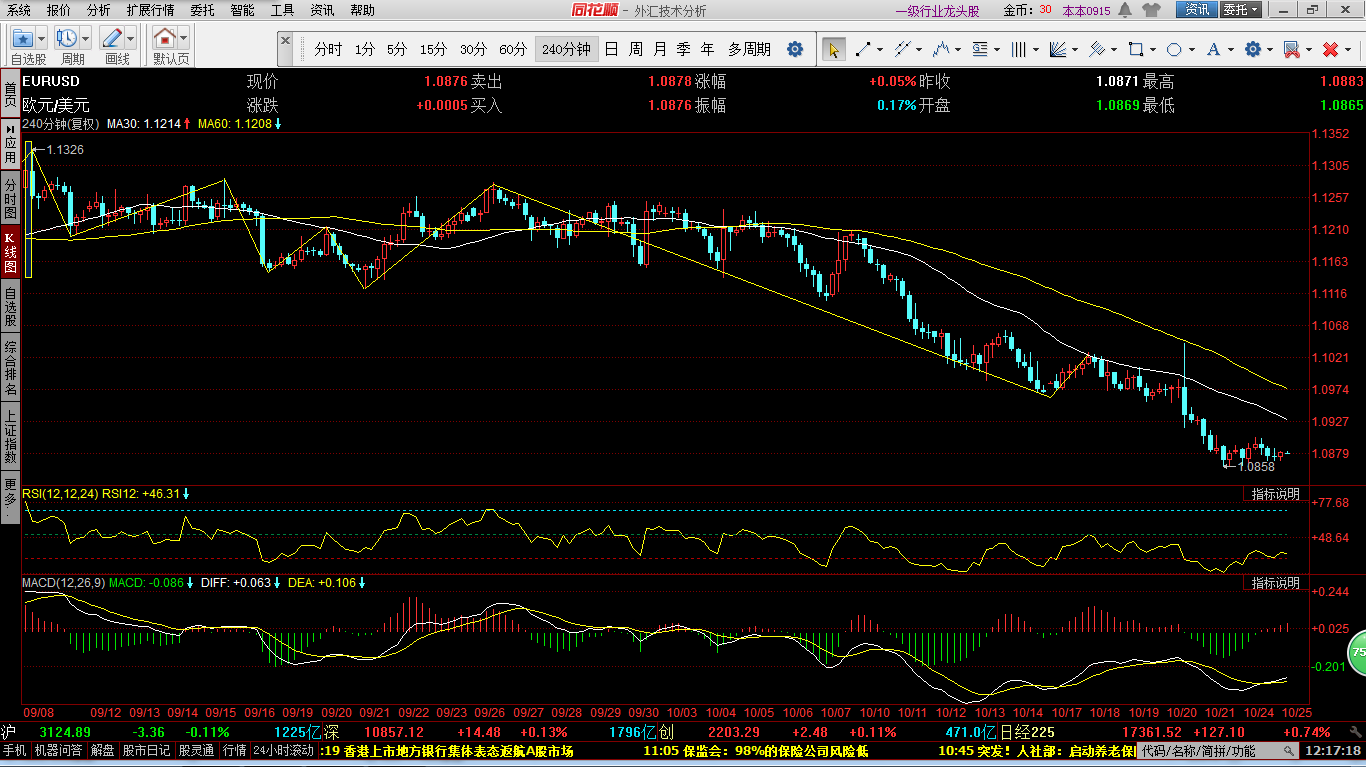Screen dimensions: 1366x767
Task: Open the 工具 menu
Action: pos(282,10)
